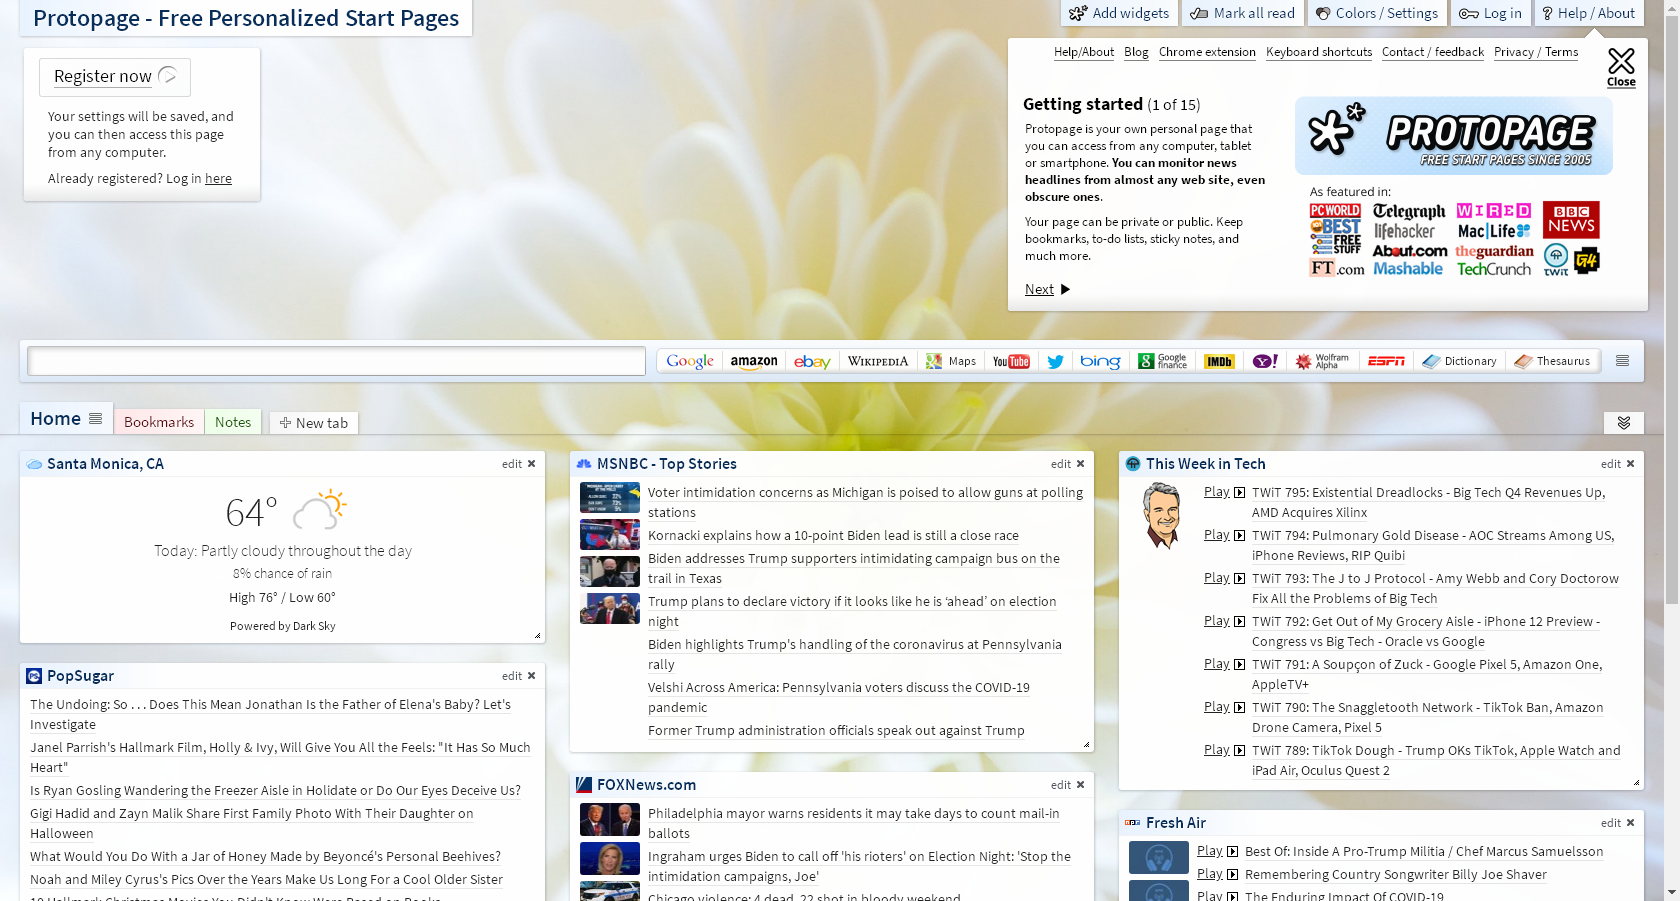Open the Protopage logo banner
Image resolution: width=1680 pixels, height=901 pixels.
[1453, 136]
